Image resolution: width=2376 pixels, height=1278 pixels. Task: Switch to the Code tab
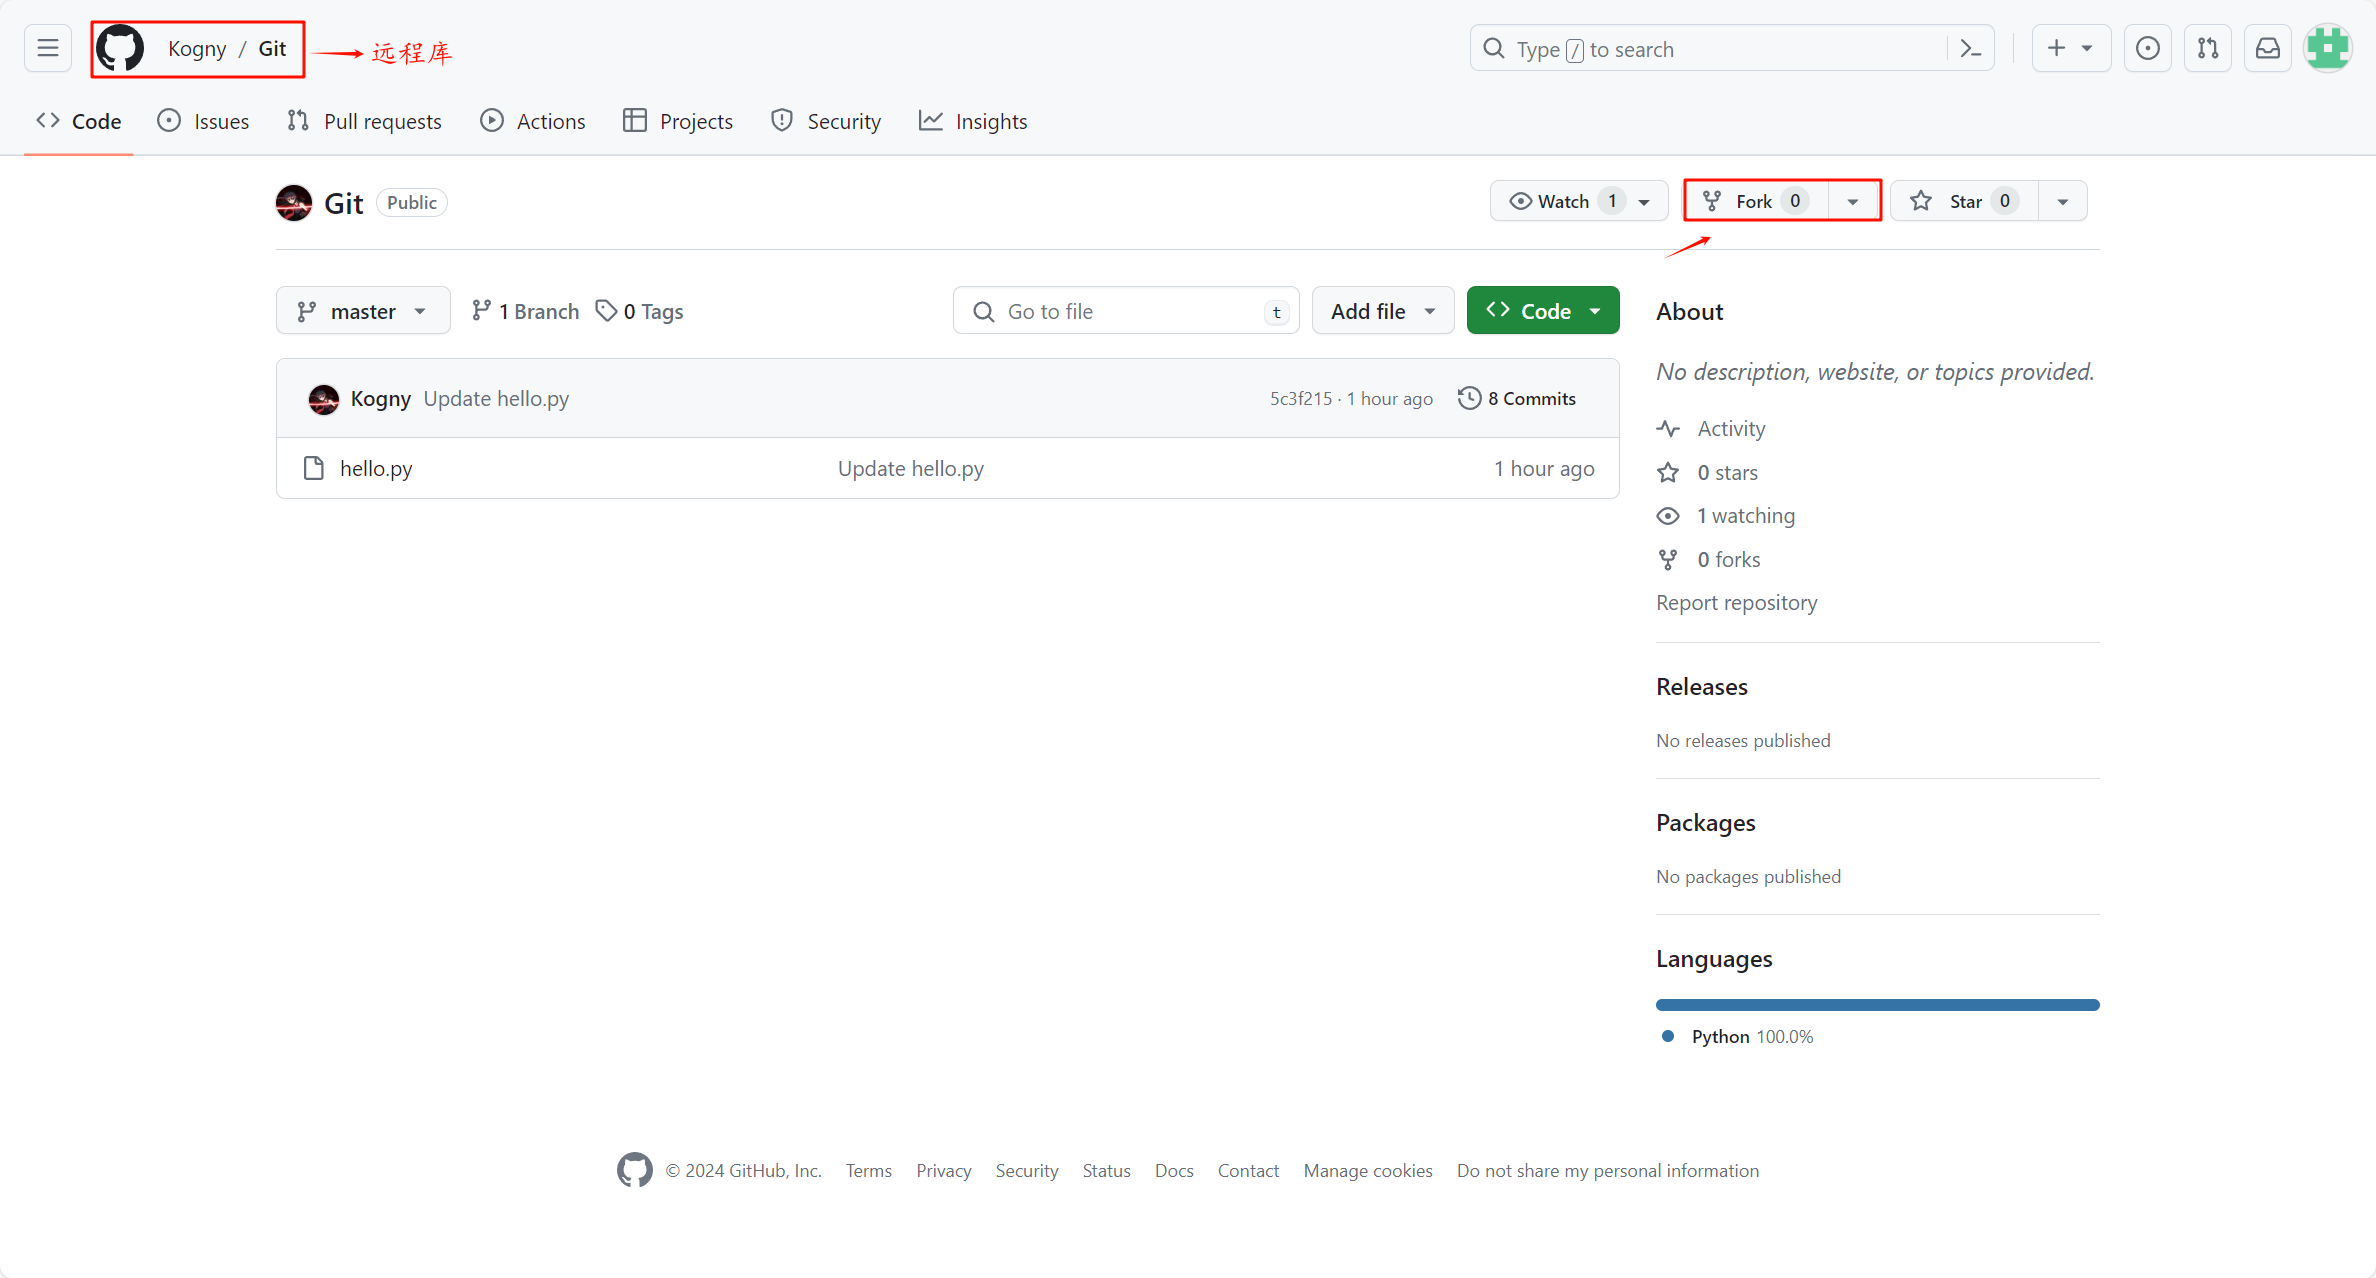click(x=79, y=121)
